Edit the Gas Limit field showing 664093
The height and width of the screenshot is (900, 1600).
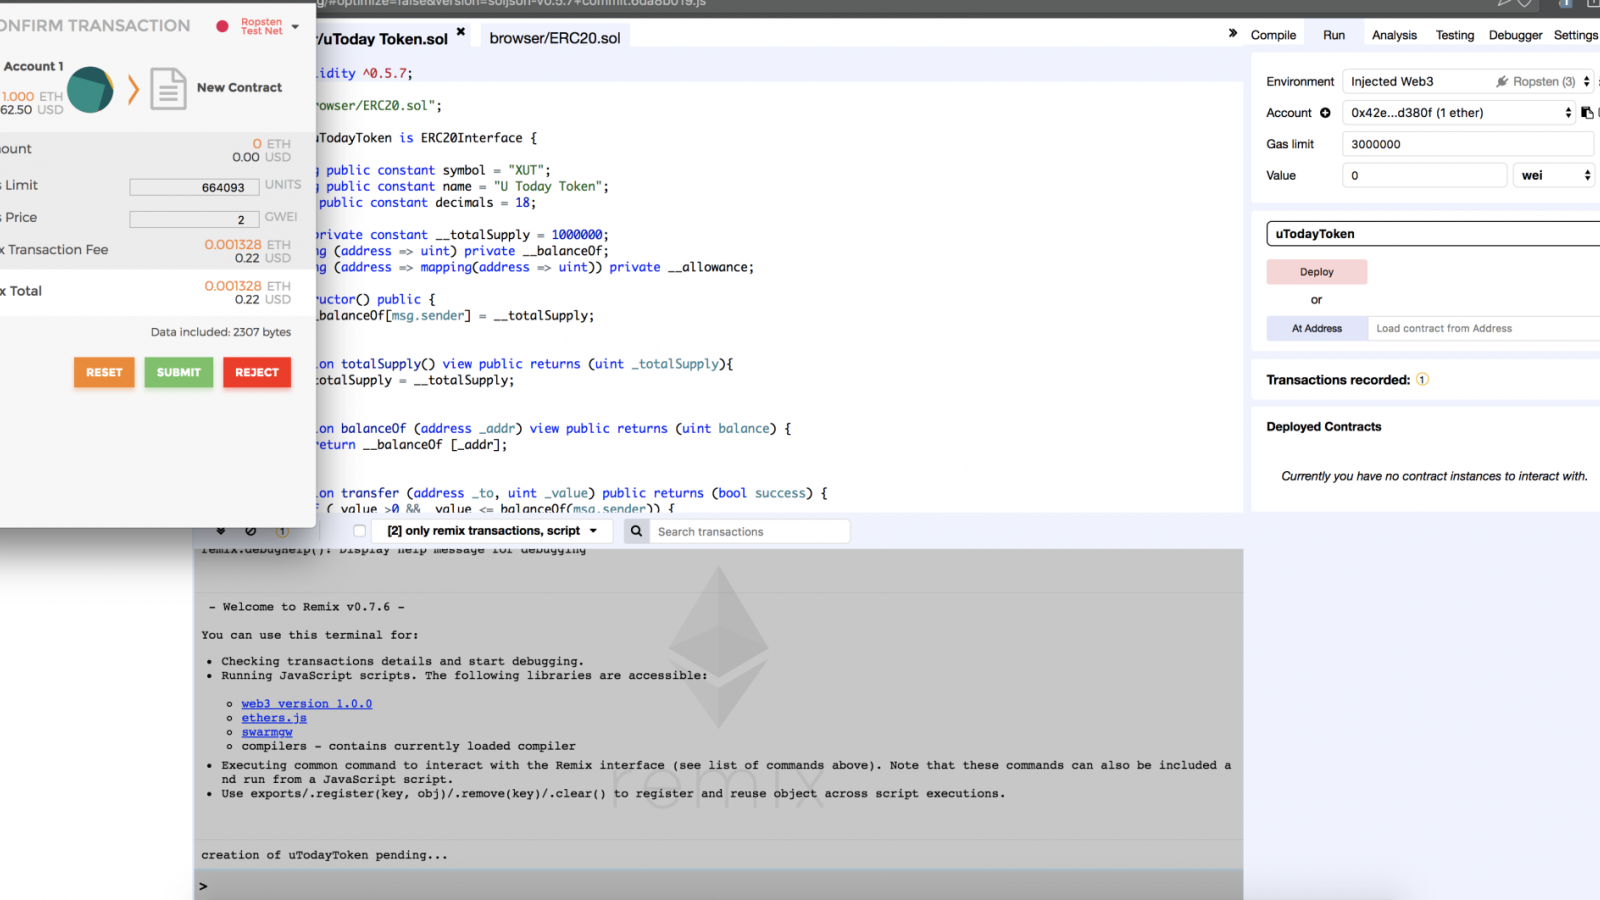(x=194, y=187)
